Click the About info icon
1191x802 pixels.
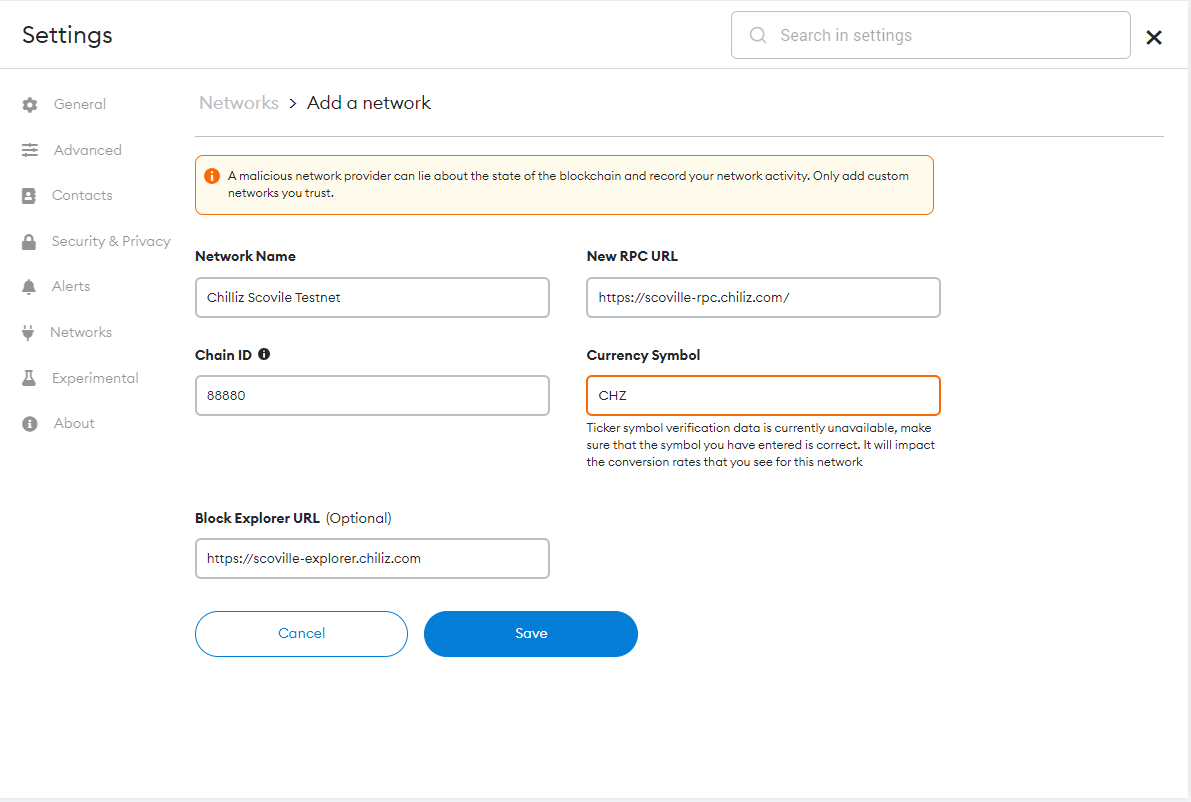point(30,424)
